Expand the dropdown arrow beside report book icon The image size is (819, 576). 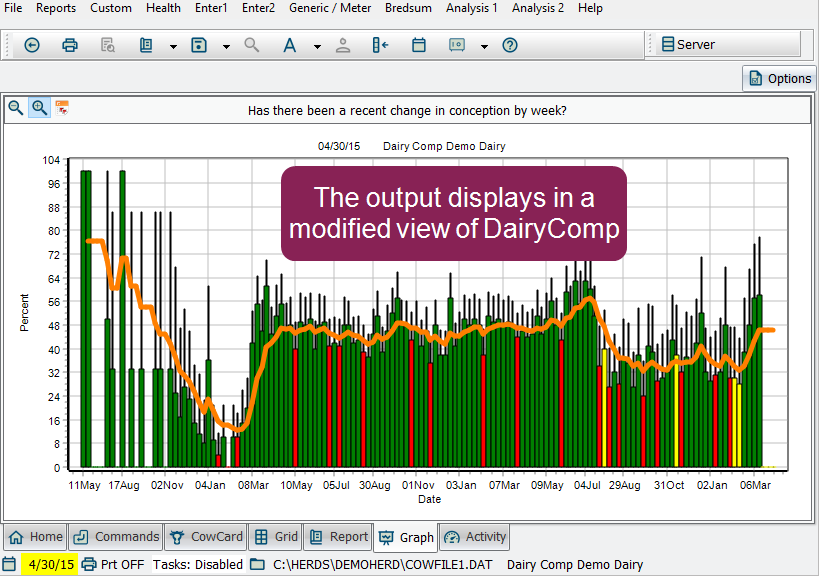pyautogui.click(x=173, y=46)
